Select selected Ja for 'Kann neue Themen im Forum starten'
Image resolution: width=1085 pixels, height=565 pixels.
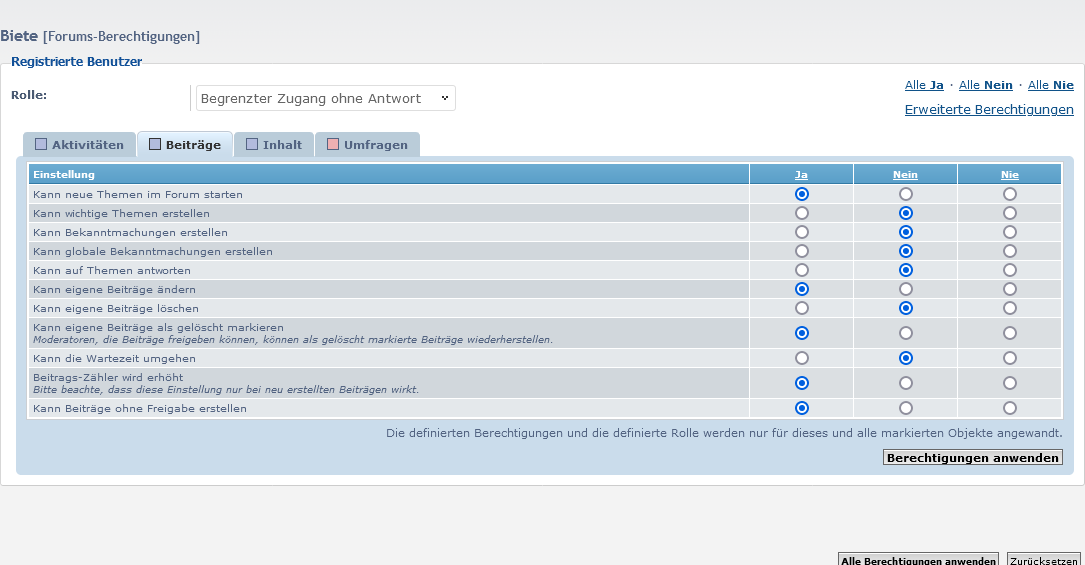(x=801, y=194)
